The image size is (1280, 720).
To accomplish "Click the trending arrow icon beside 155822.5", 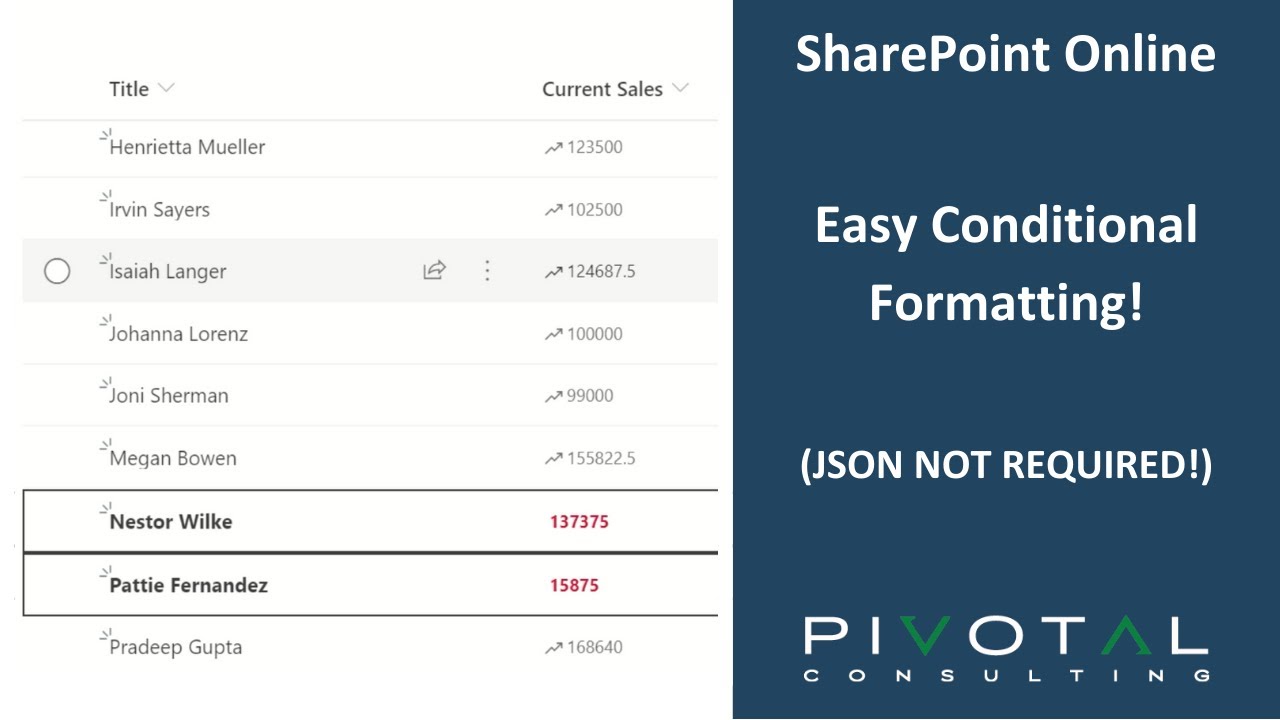I will tap(553, 459).
